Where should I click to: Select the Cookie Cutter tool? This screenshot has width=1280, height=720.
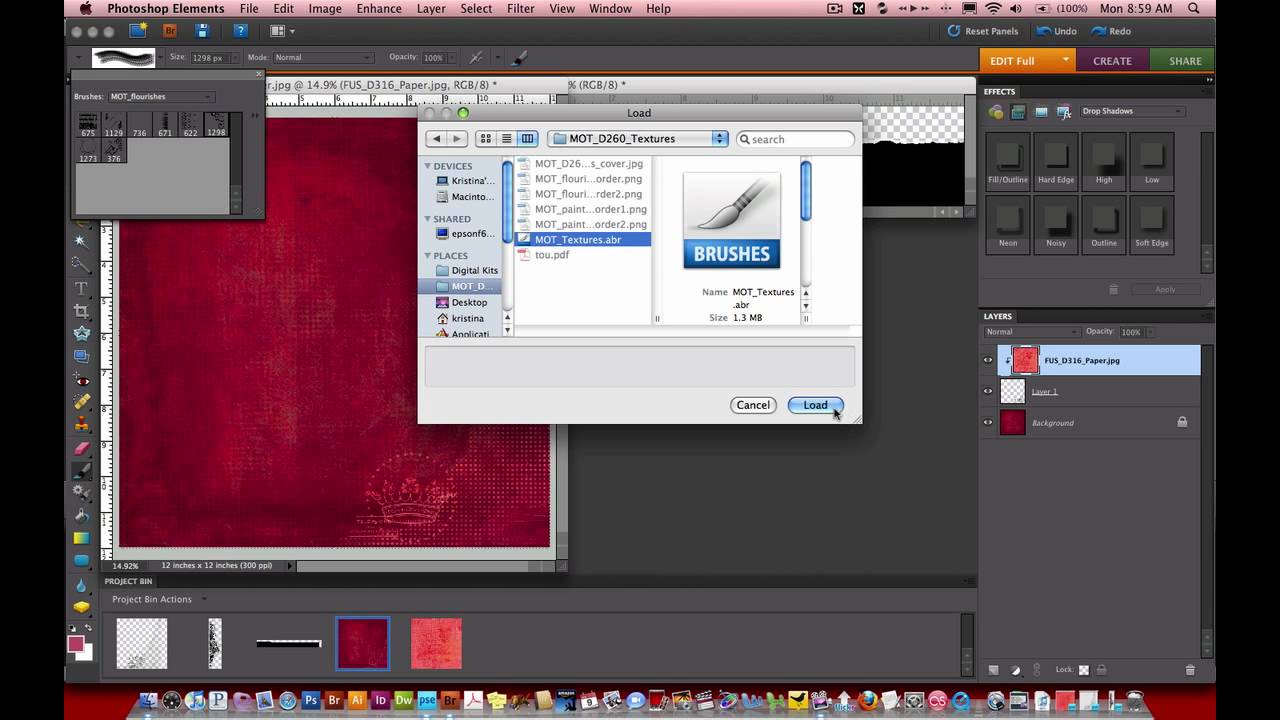[x=81, y=334]
